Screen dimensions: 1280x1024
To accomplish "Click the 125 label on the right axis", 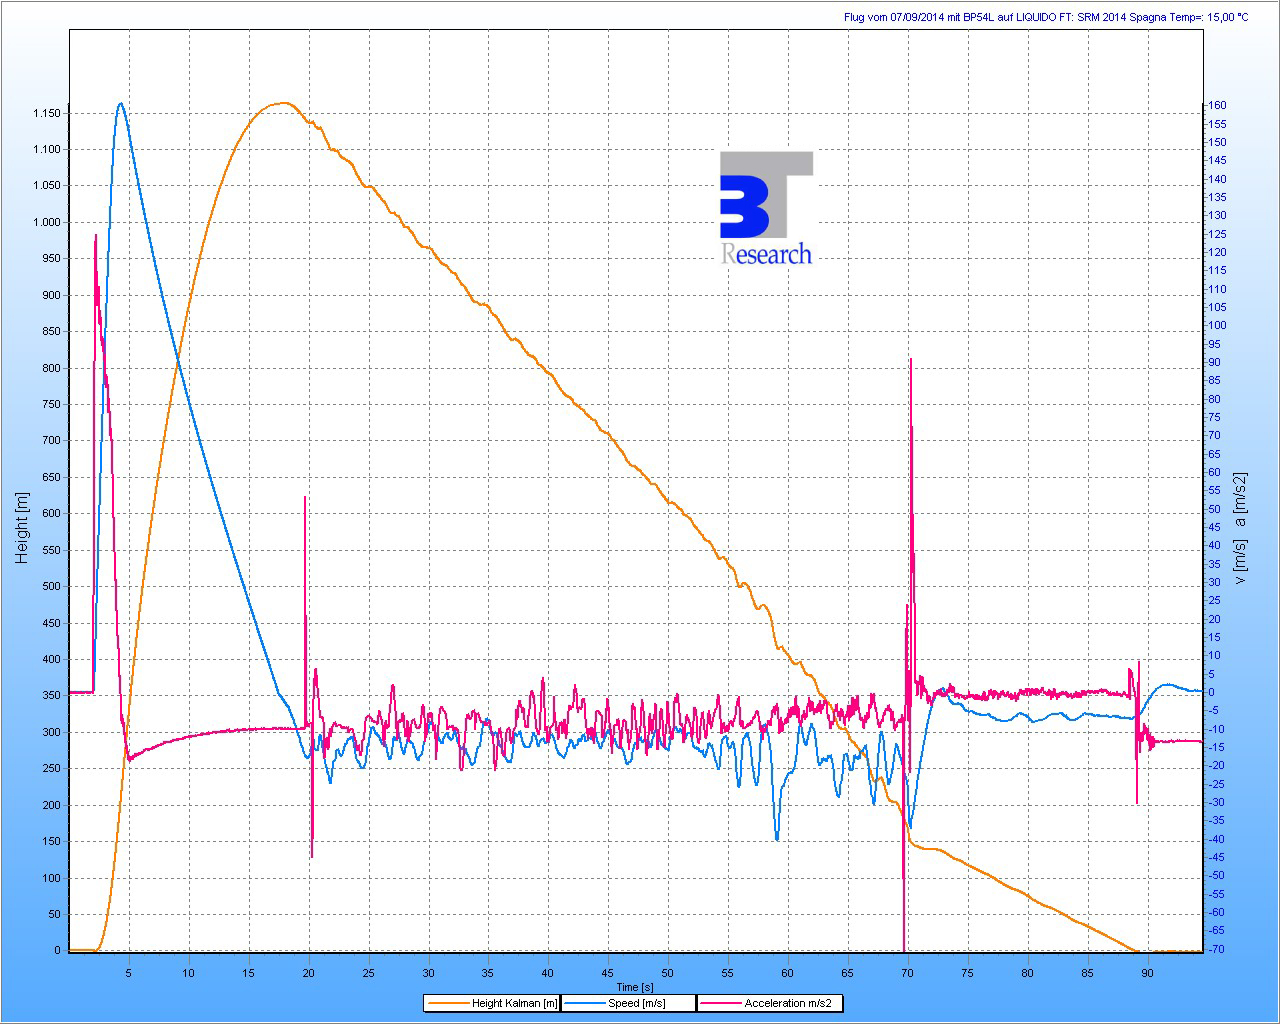I will [x=1217, y=234].
